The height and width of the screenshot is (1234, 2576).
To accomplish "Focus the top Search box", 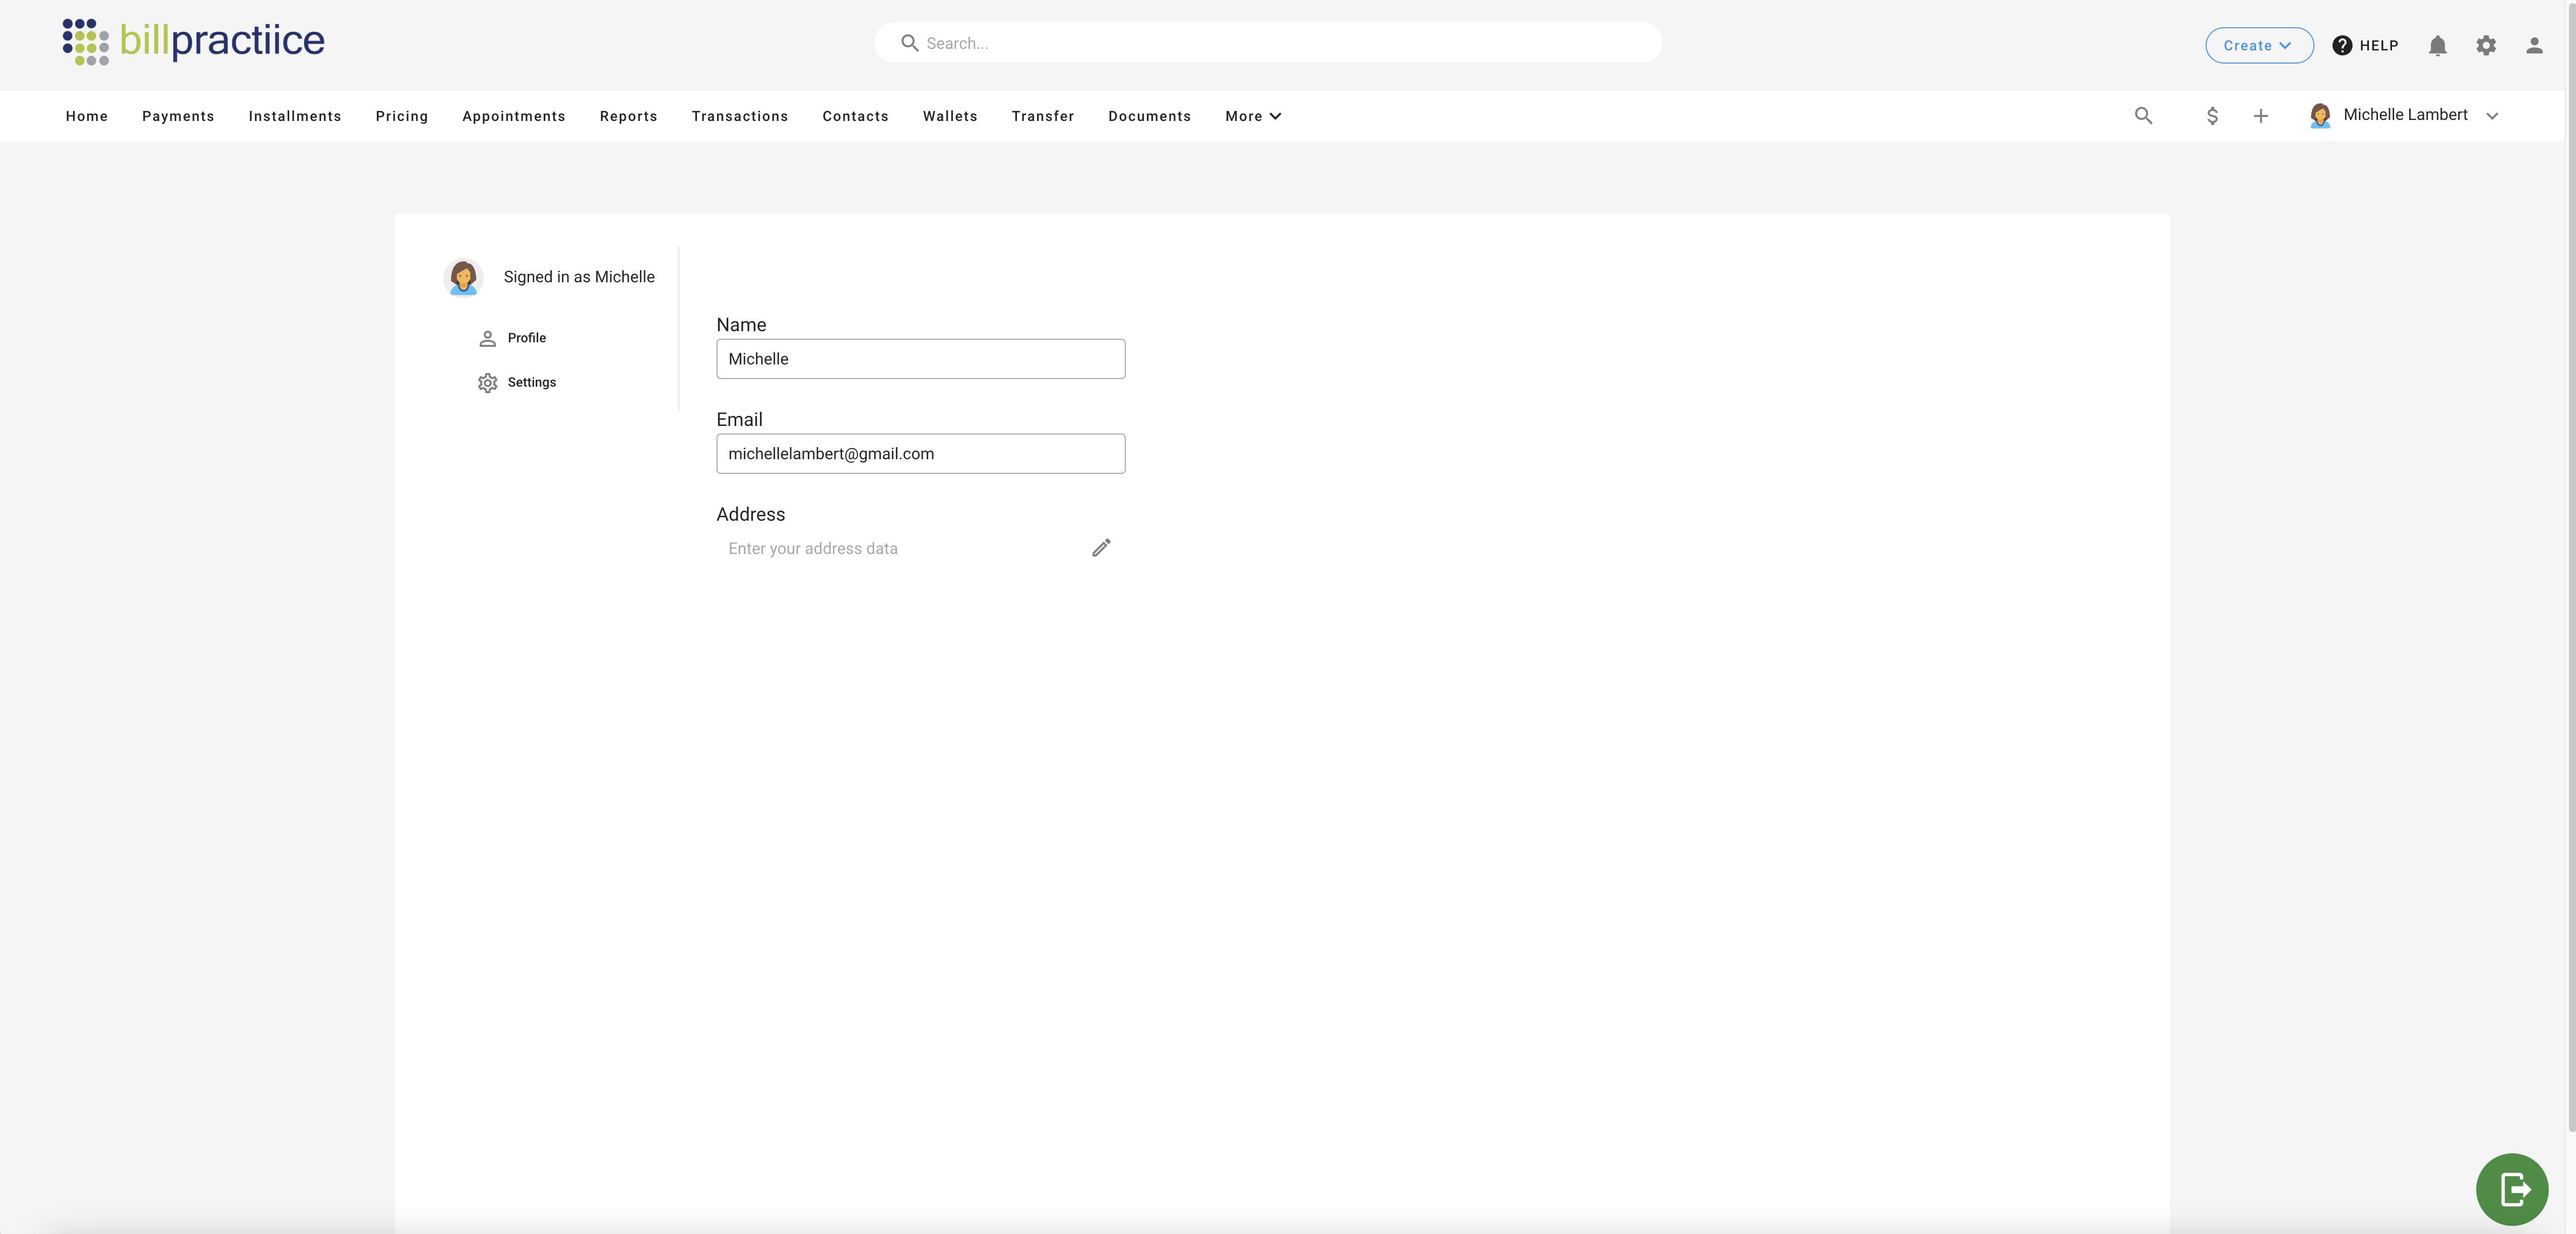I will [x=1268, y=43].
